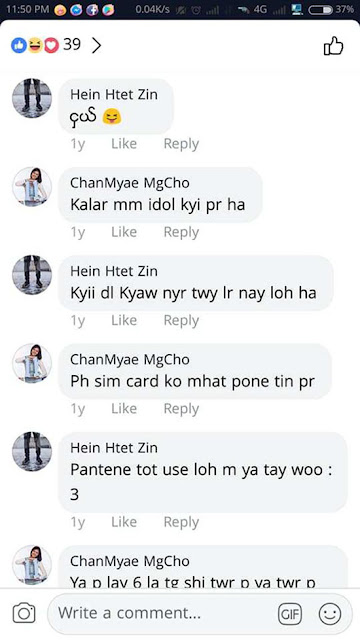Image resolution: width=360 pixels, height=640 pixels.
Task: Open the camera icon to attach a photo
Action: [x=24, y=613]
